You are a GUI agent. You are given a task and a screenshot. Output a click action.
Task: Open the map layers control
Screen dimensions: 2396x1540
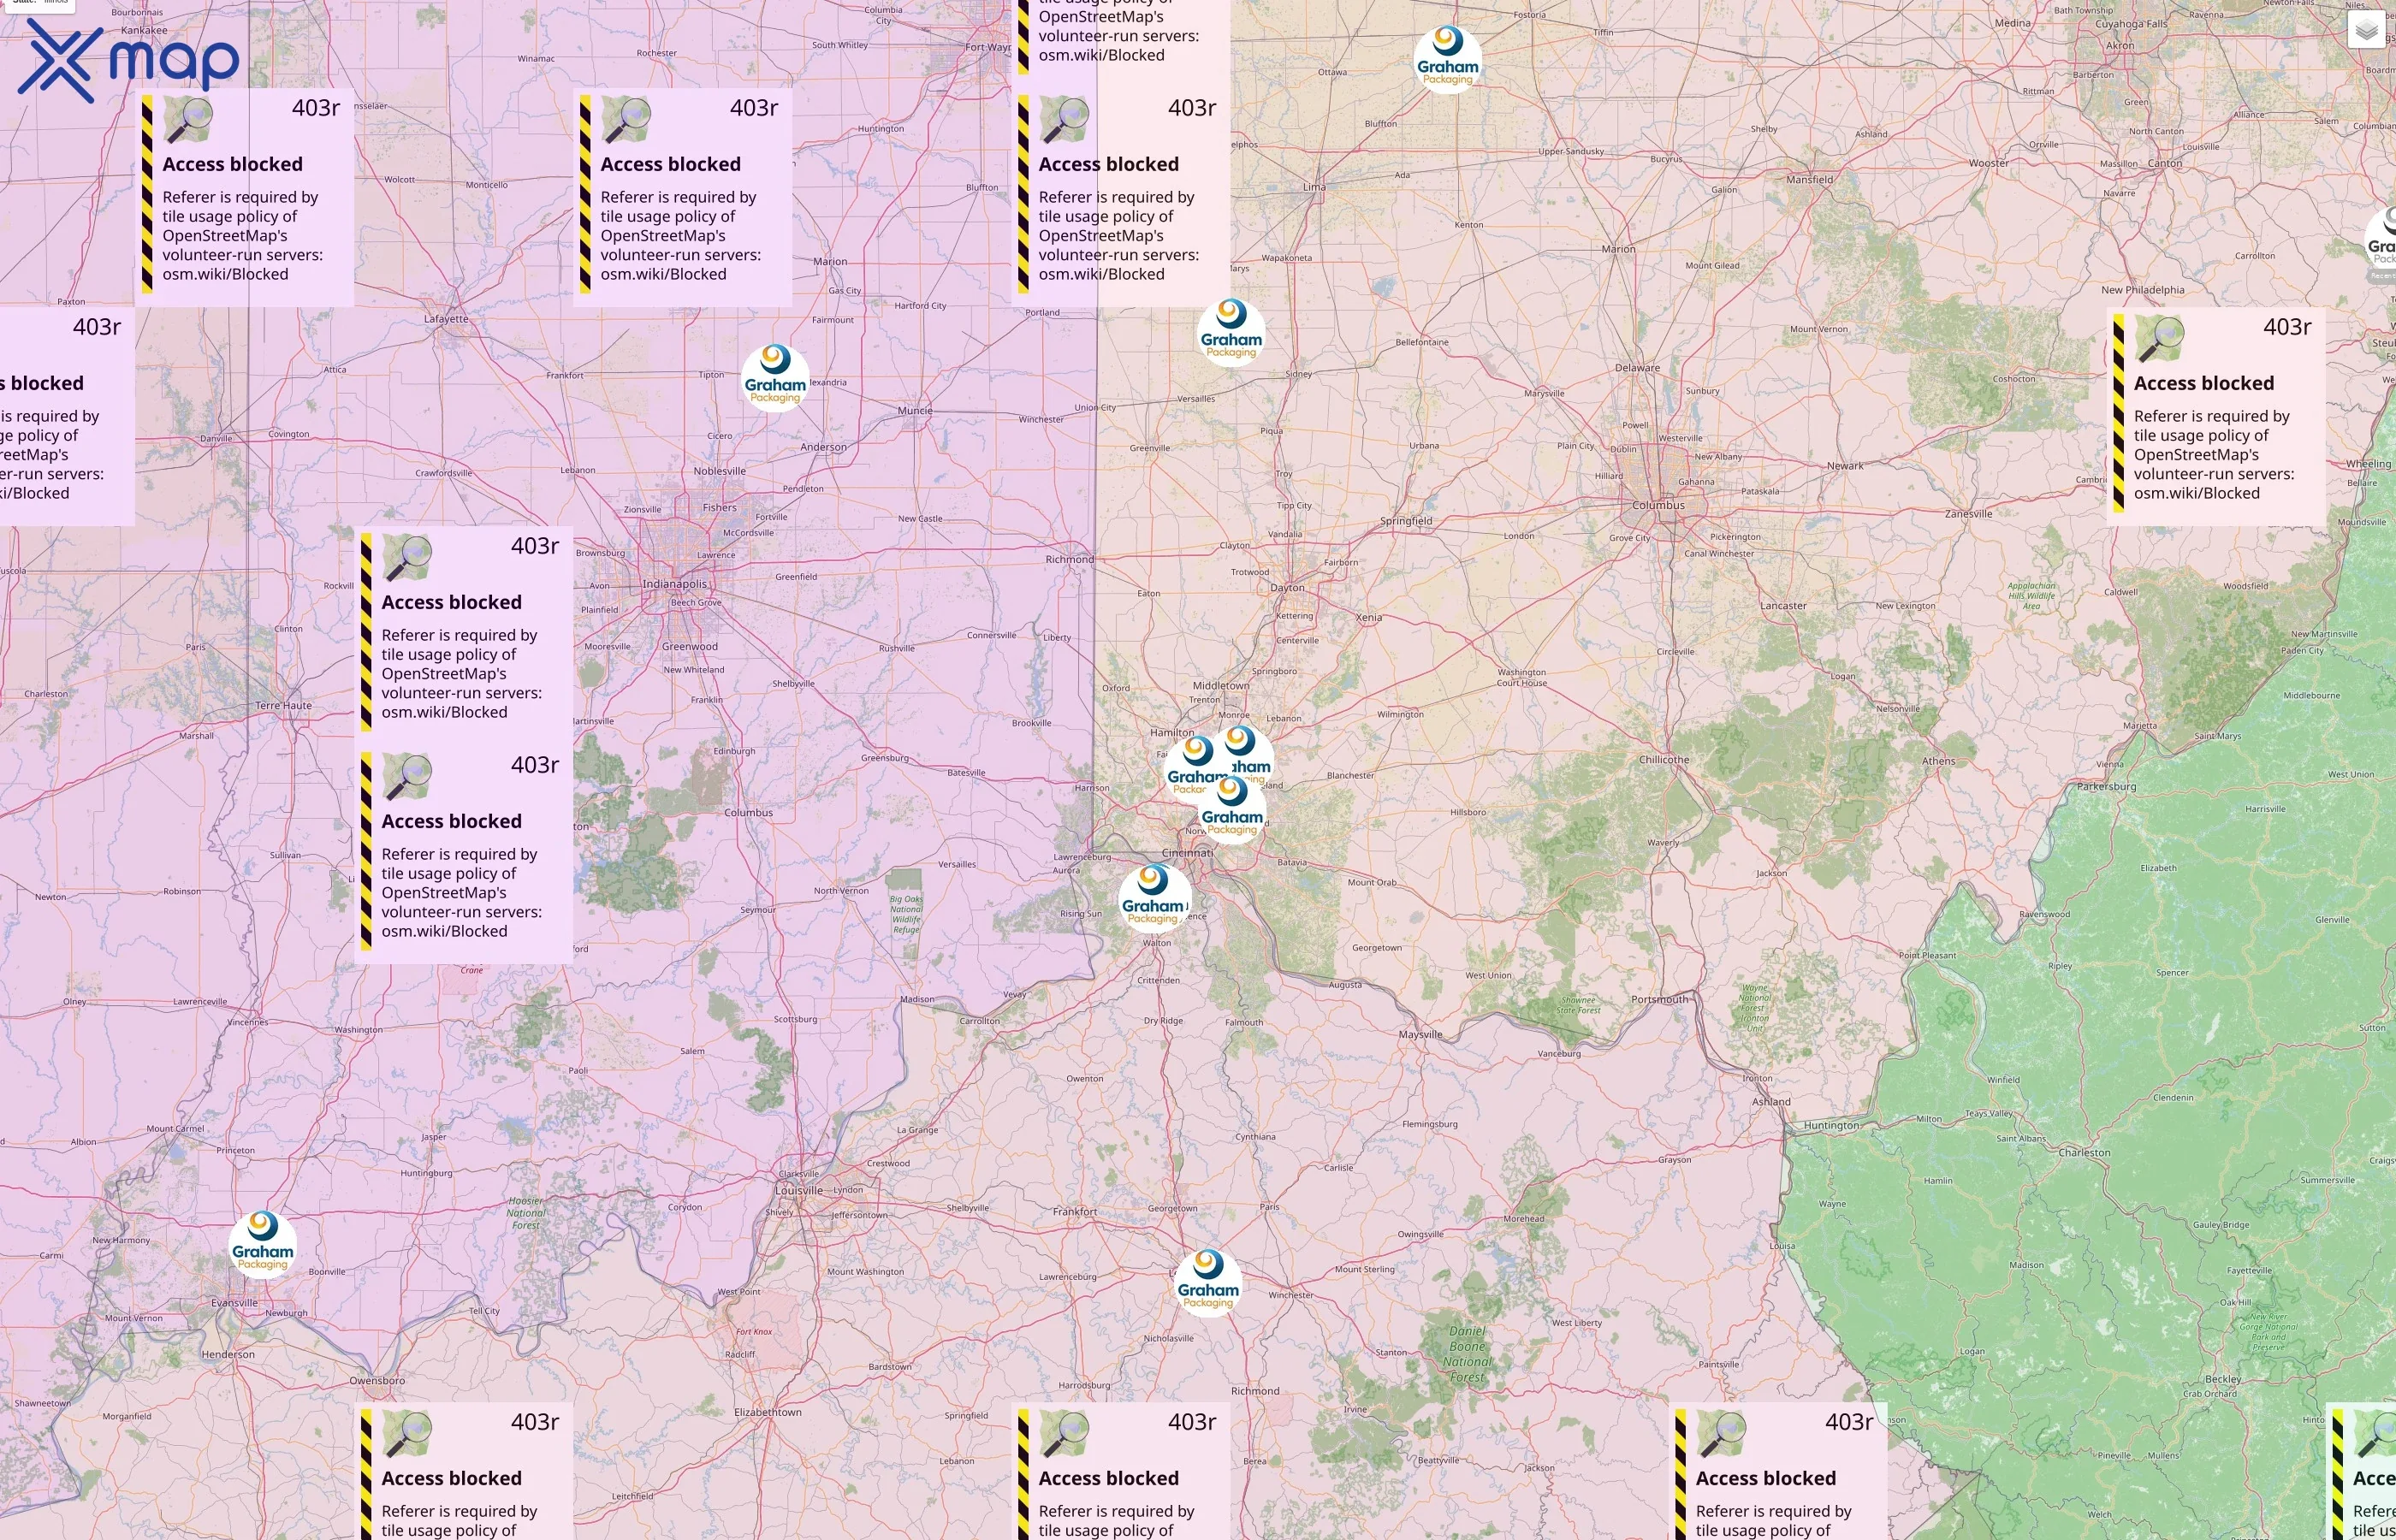click(x=2366, y=31)
